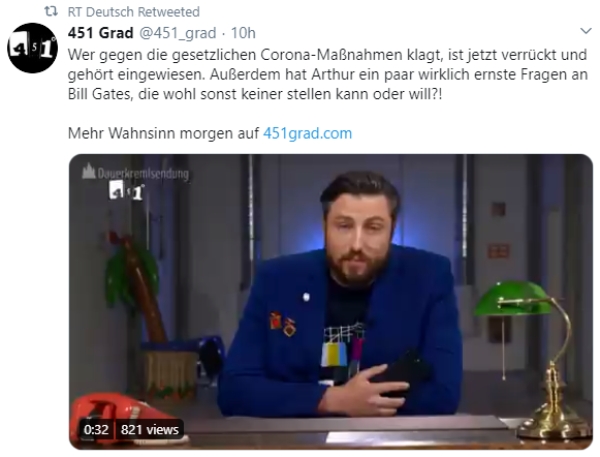Screen dimensions: 600x457
Task: Click the 'Mehr Wahnsinn morgen auf' line
Action: (x=163, y=133)
